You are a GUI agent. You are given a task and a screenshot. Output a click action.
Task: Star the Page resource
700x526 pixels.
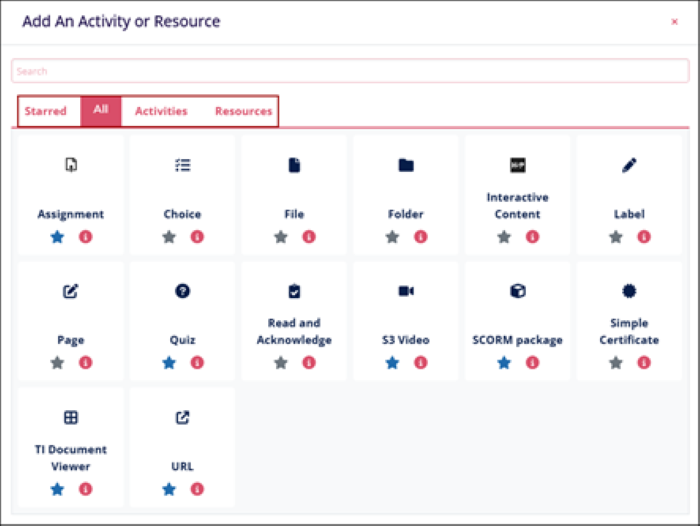pyautogui.click(x=57, y=363)
